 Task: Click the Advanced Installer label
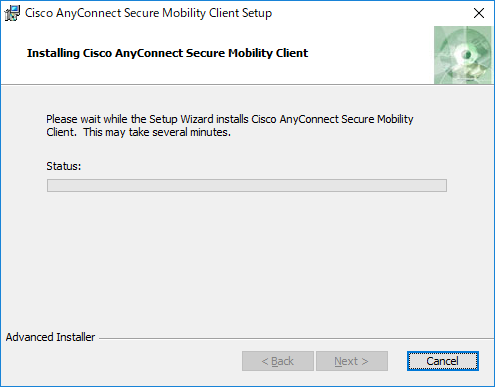click(x=50, y=337)
